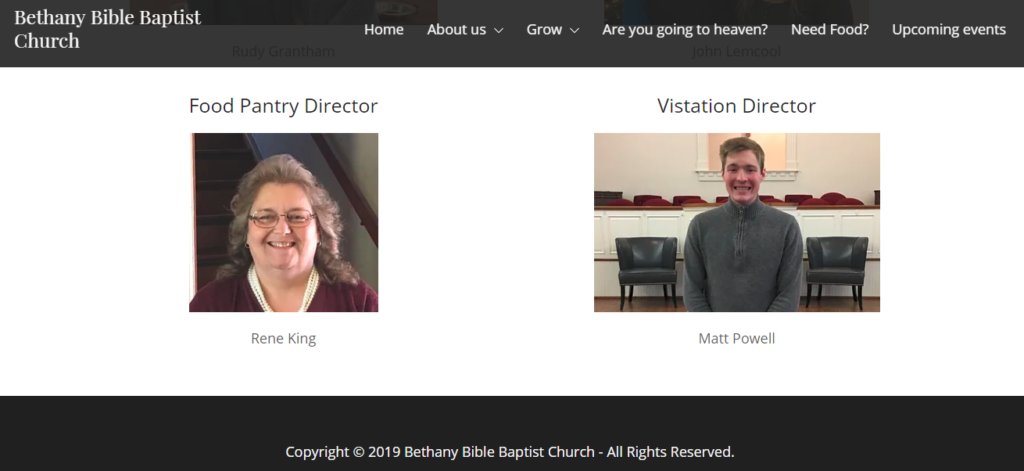1024x471 pixels.
Task: Click the Copyright 2019 footer text
Action: pos(510,451)
